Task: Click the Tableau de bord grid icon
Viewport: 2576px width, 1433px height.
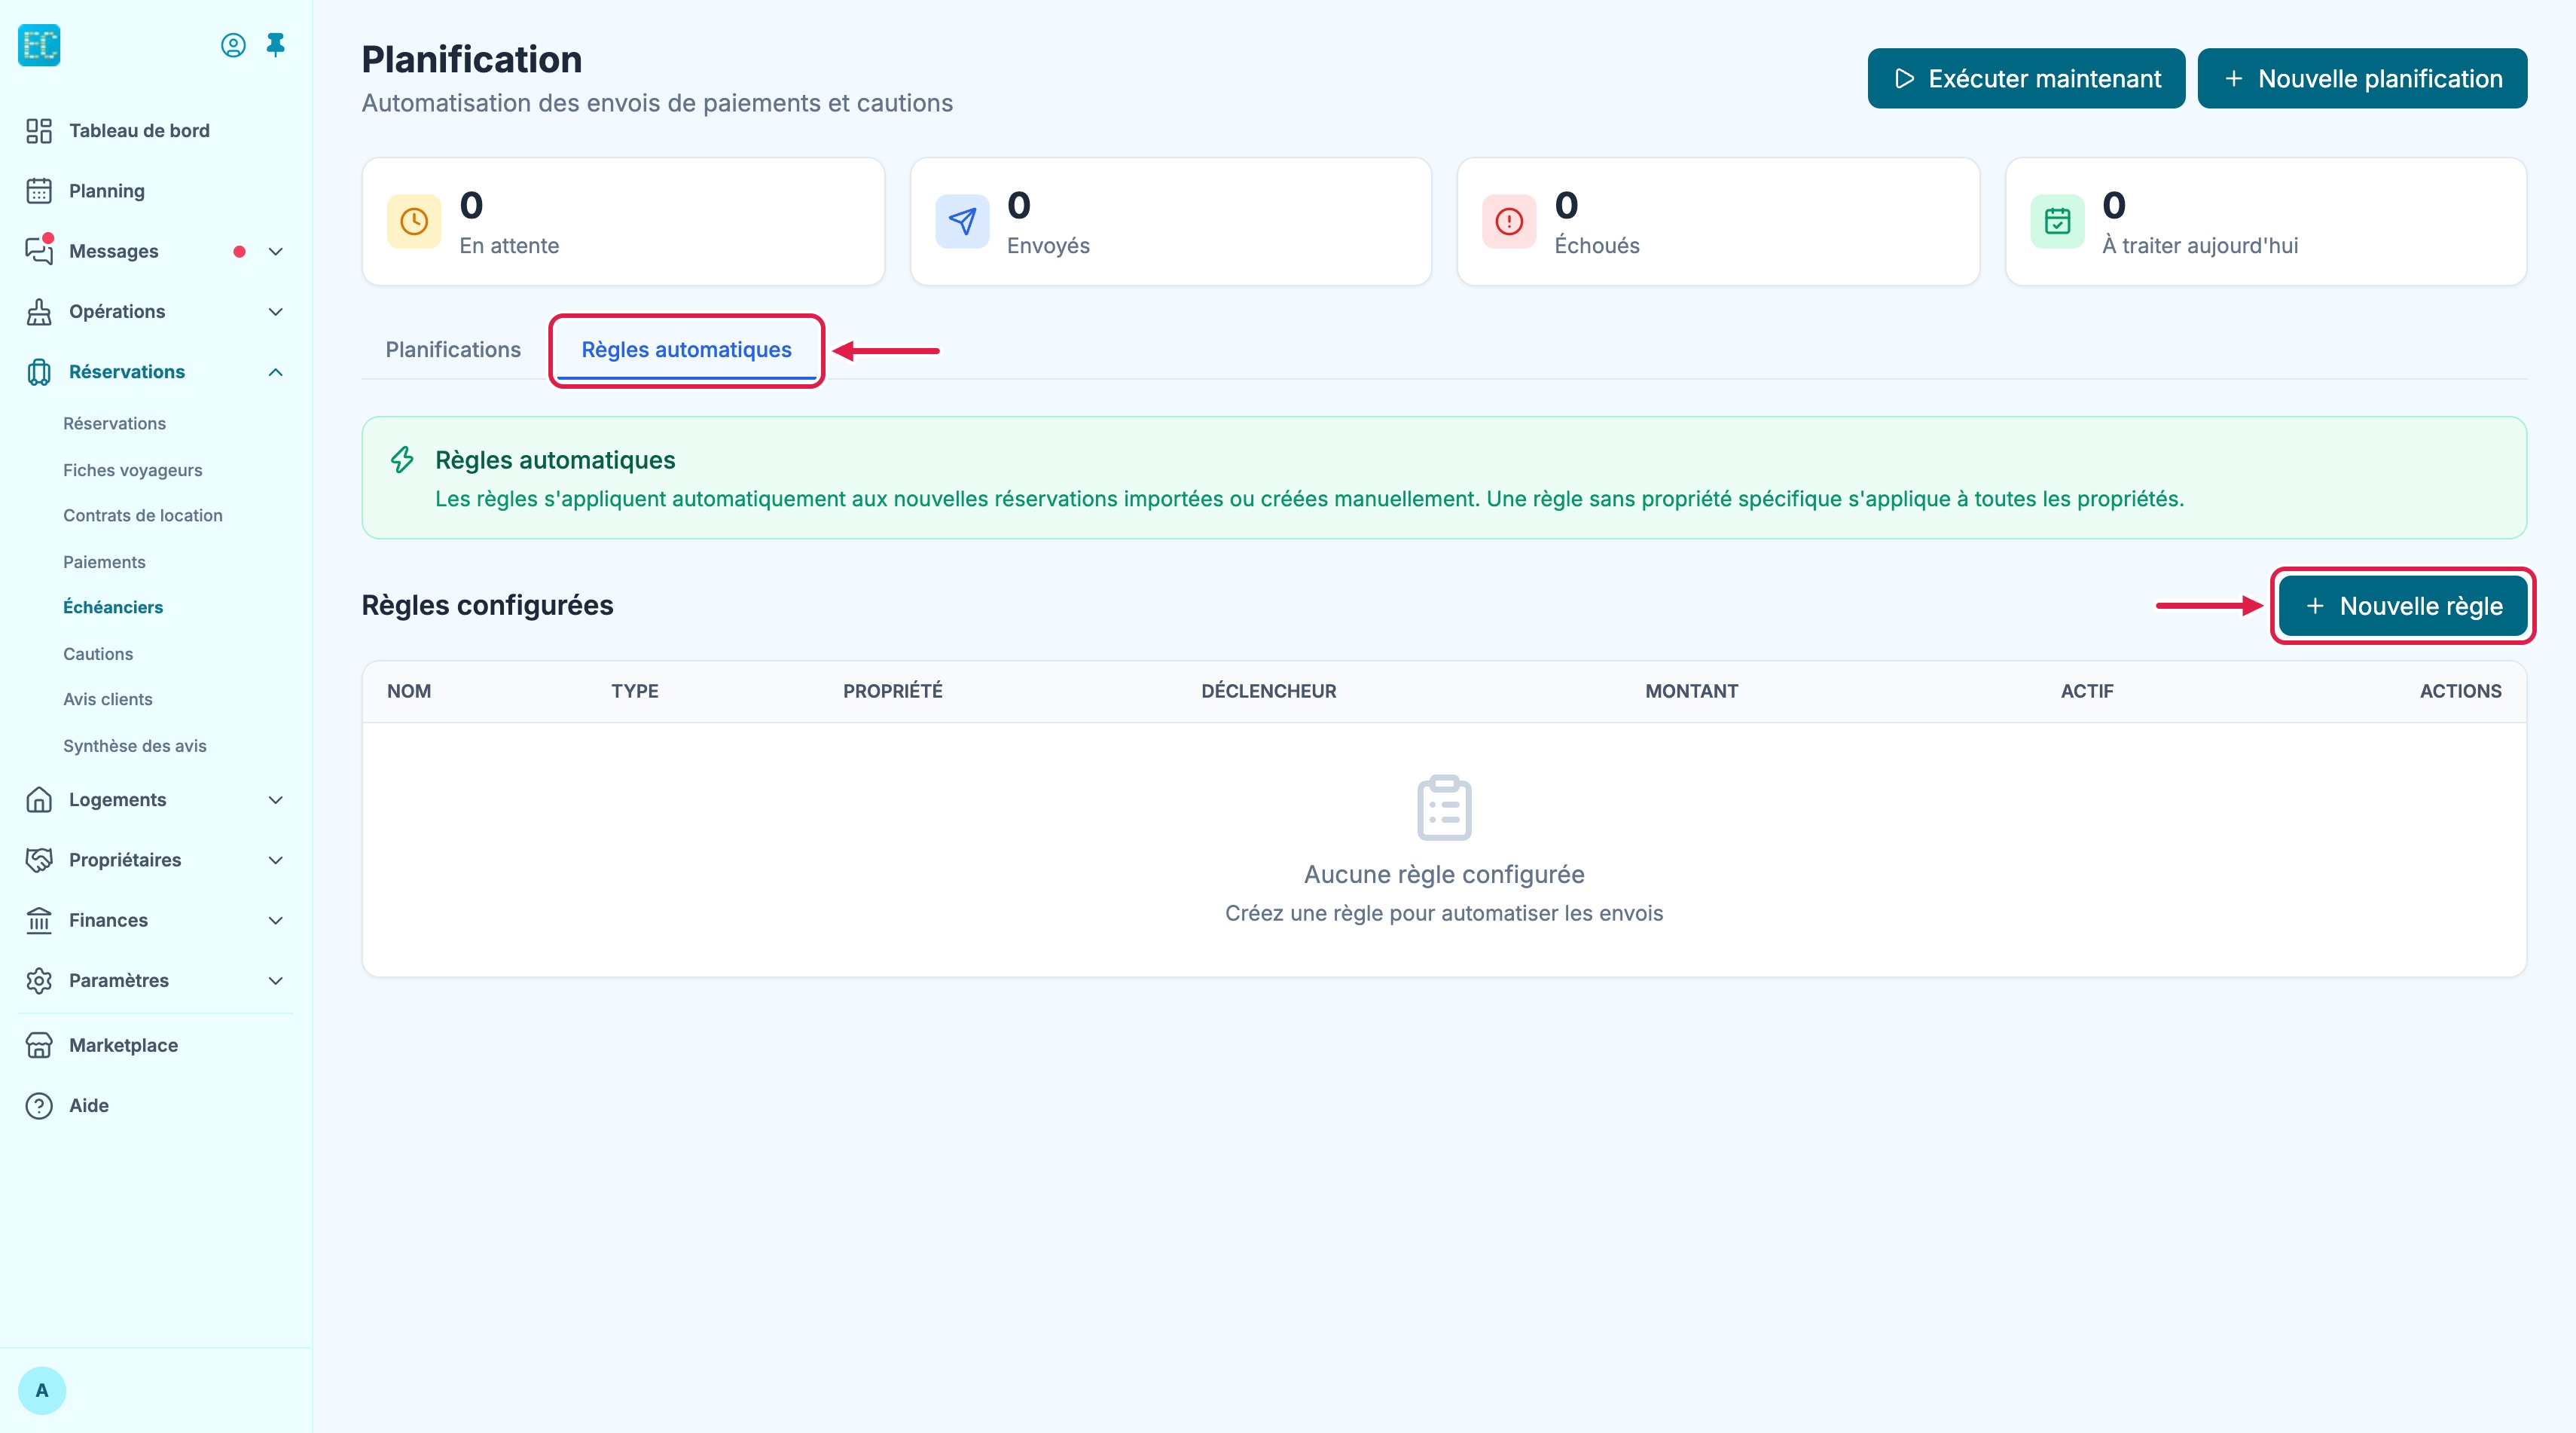Action: [39, 131]
